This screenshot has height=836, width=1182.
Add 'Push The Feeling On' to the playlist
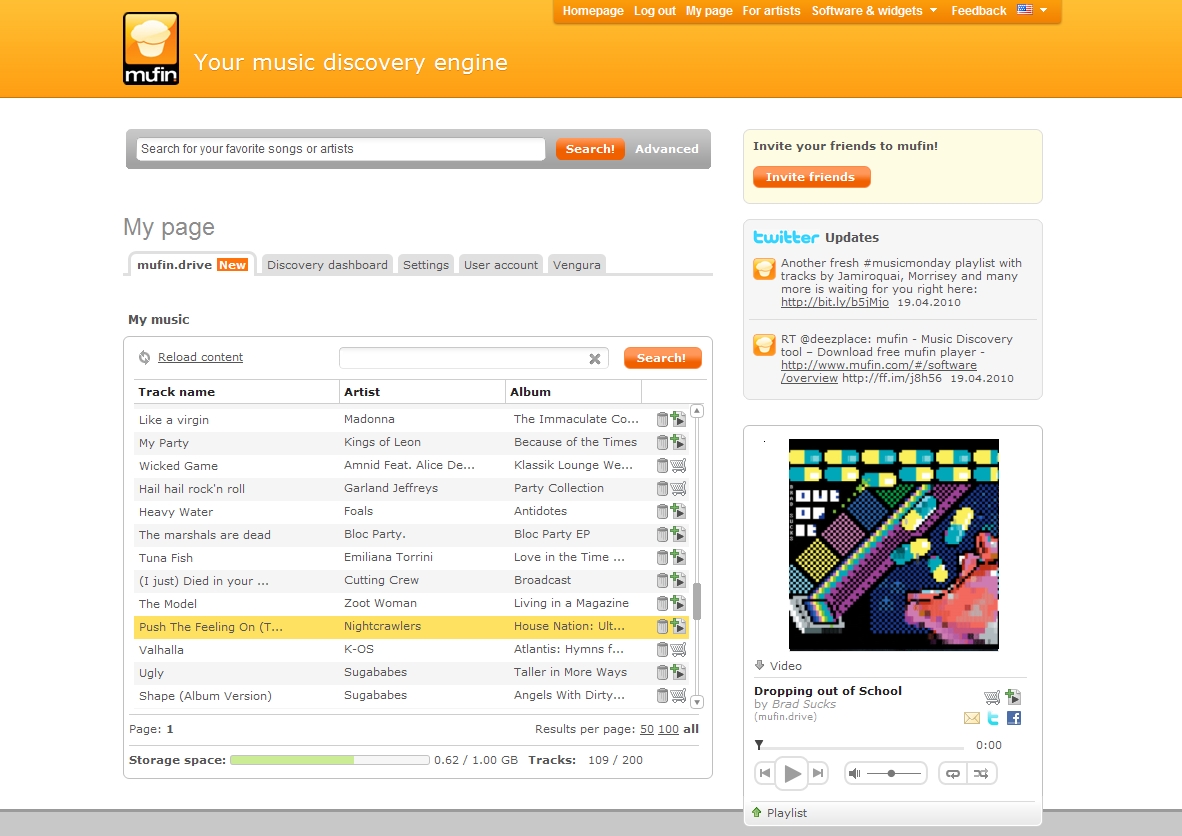coord(678,626)
